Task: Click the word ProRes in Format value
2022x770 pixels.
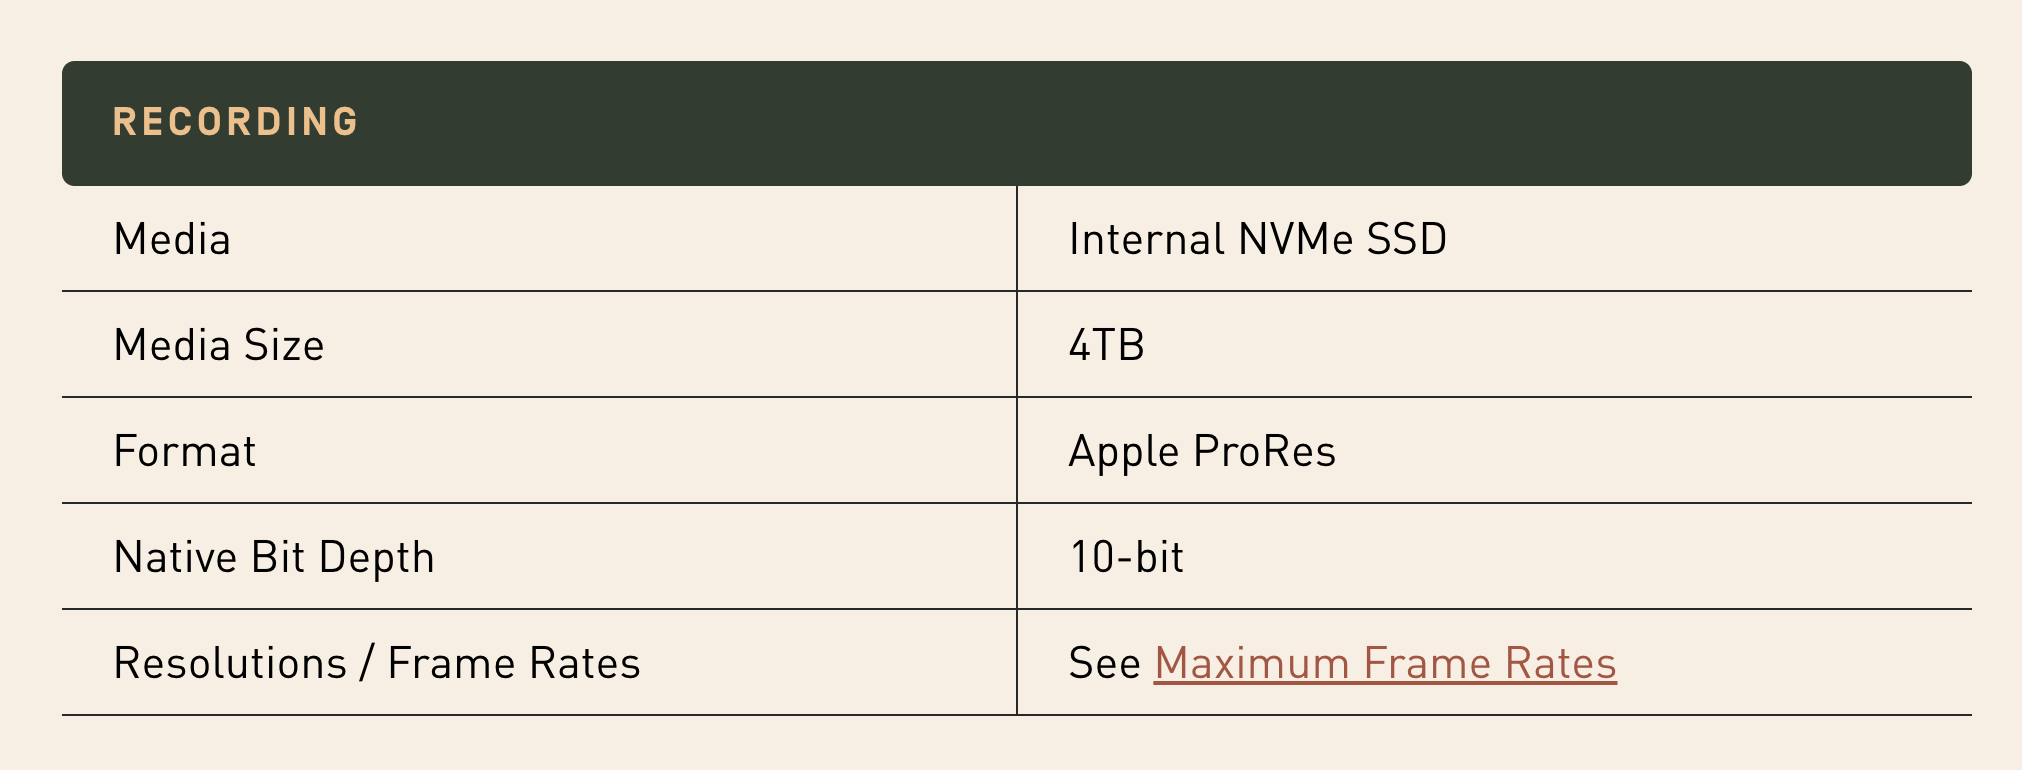Action: pos(1265,452)
